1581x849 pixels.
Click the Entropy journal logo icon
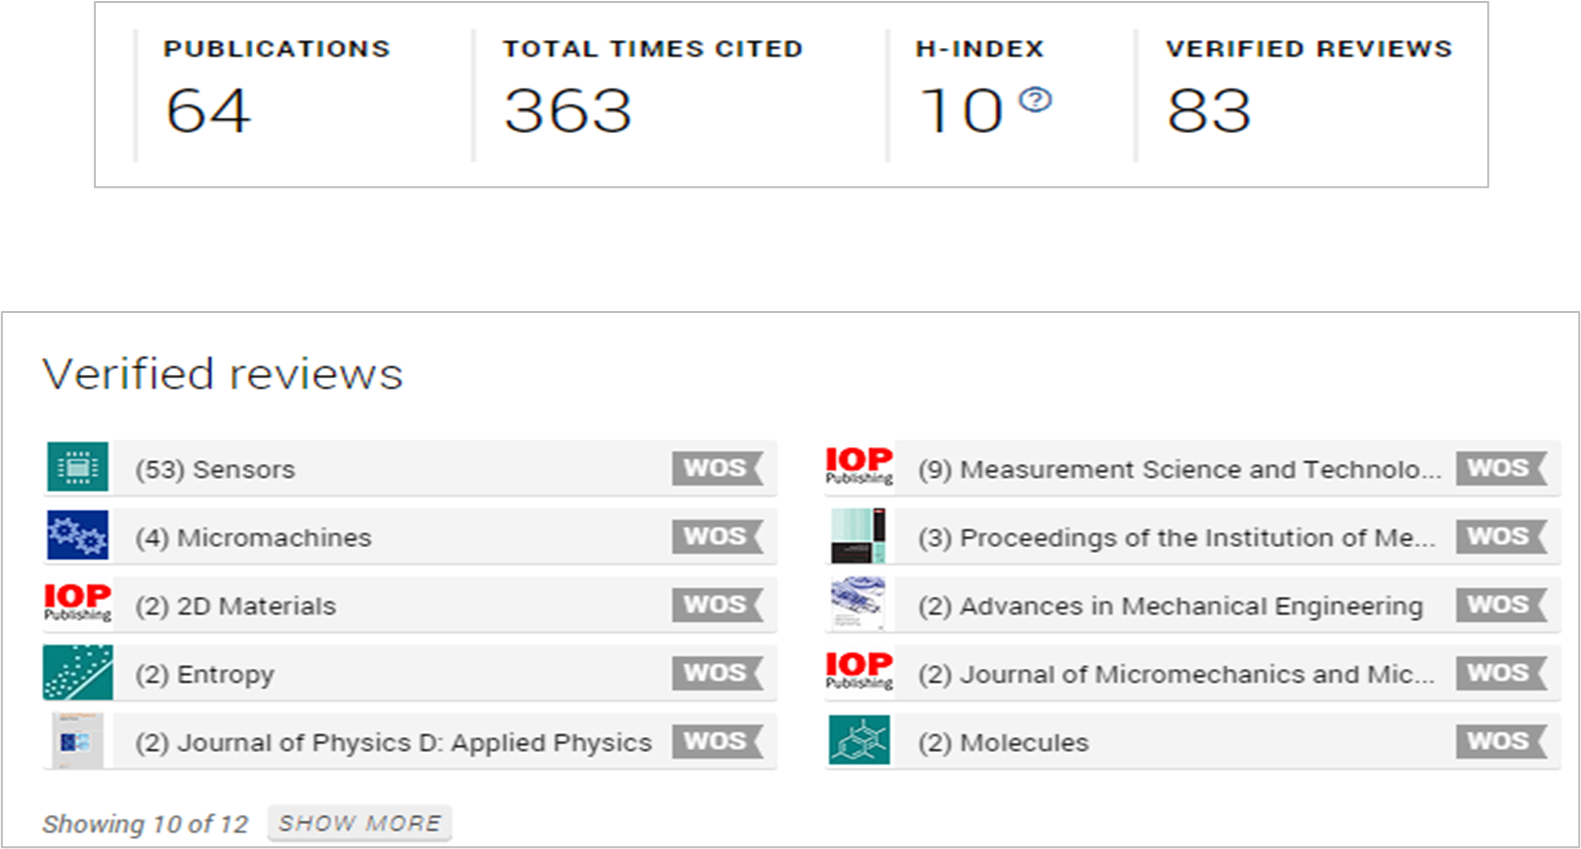(77, 672)
